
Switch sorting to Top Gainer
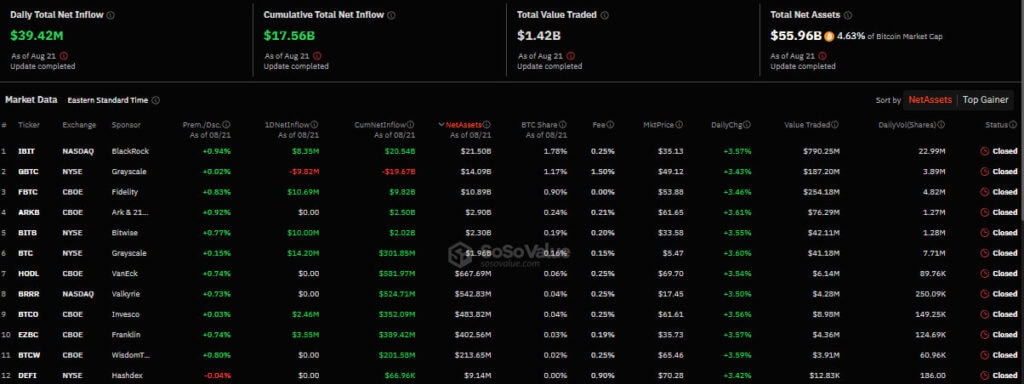pyautogui.click(x=985, y=100)
